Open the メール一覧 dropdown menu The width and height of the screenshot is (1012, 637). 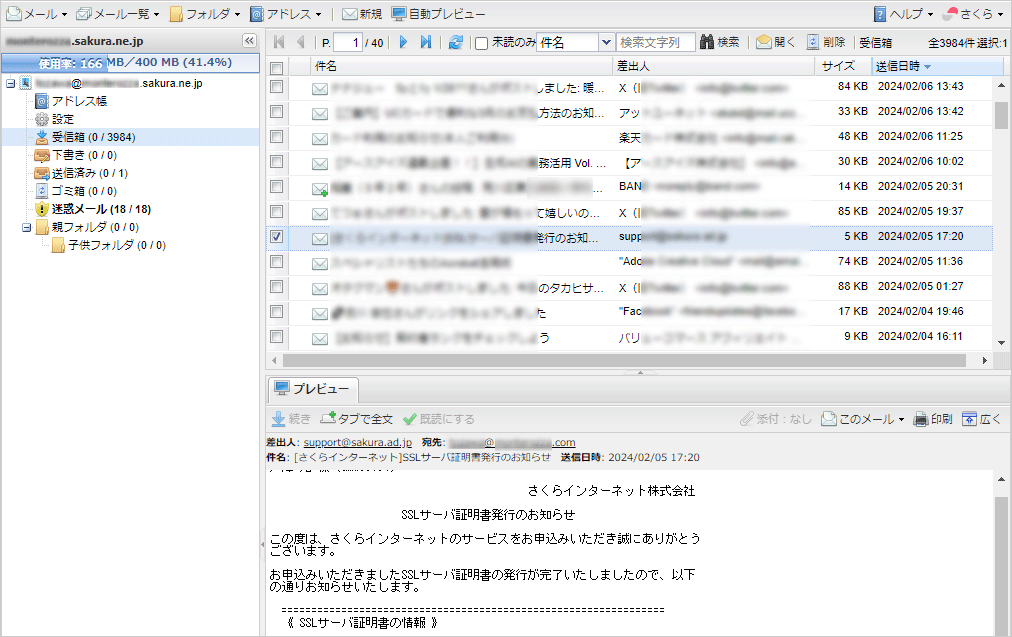coord(118,14)
